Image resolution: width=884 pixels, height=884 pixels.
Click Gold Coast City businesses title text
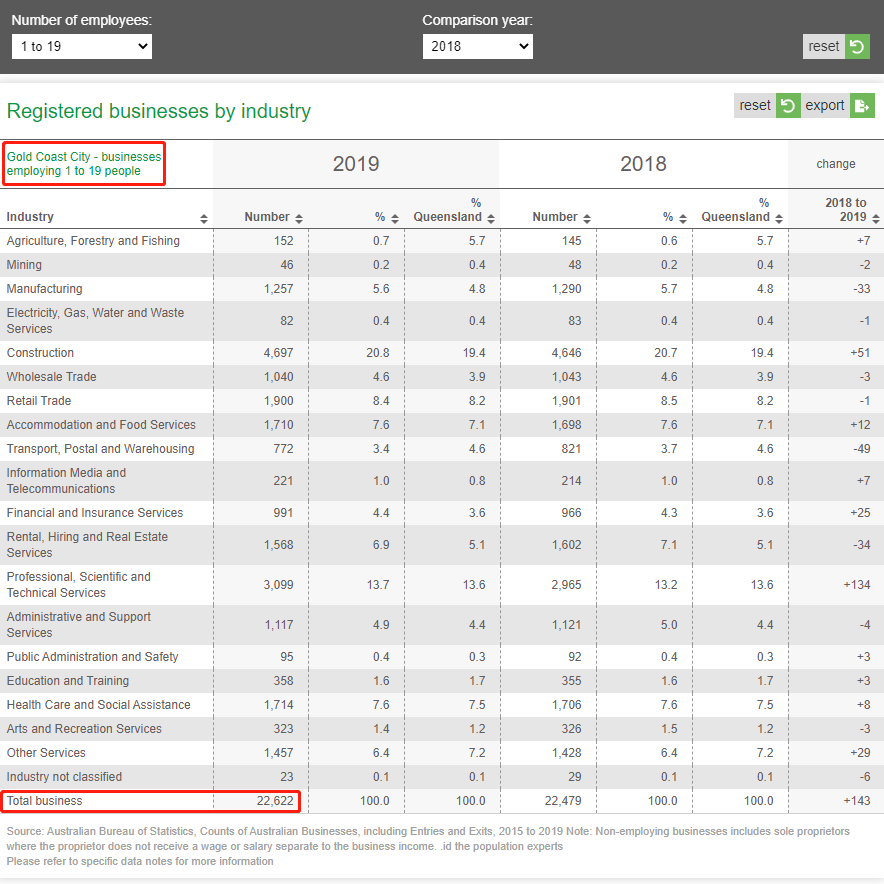coord(84,163)
